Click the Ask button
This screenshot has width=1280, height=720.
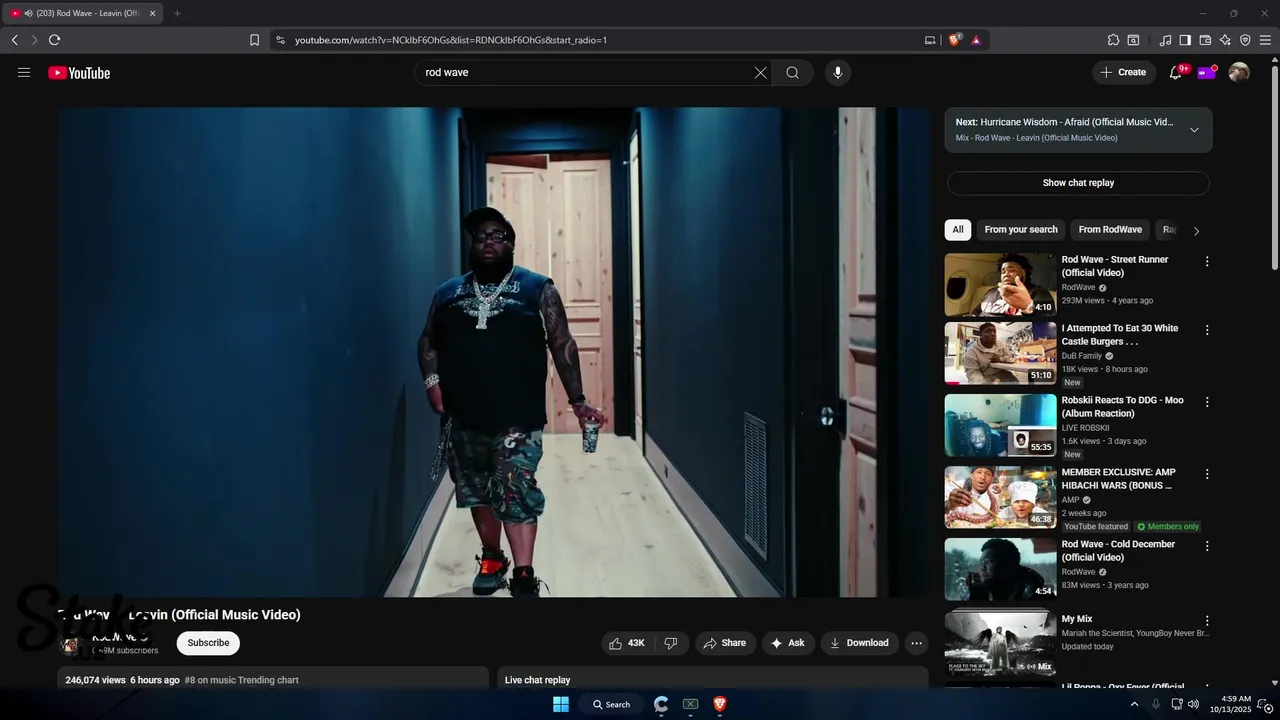tap(787, 643)
